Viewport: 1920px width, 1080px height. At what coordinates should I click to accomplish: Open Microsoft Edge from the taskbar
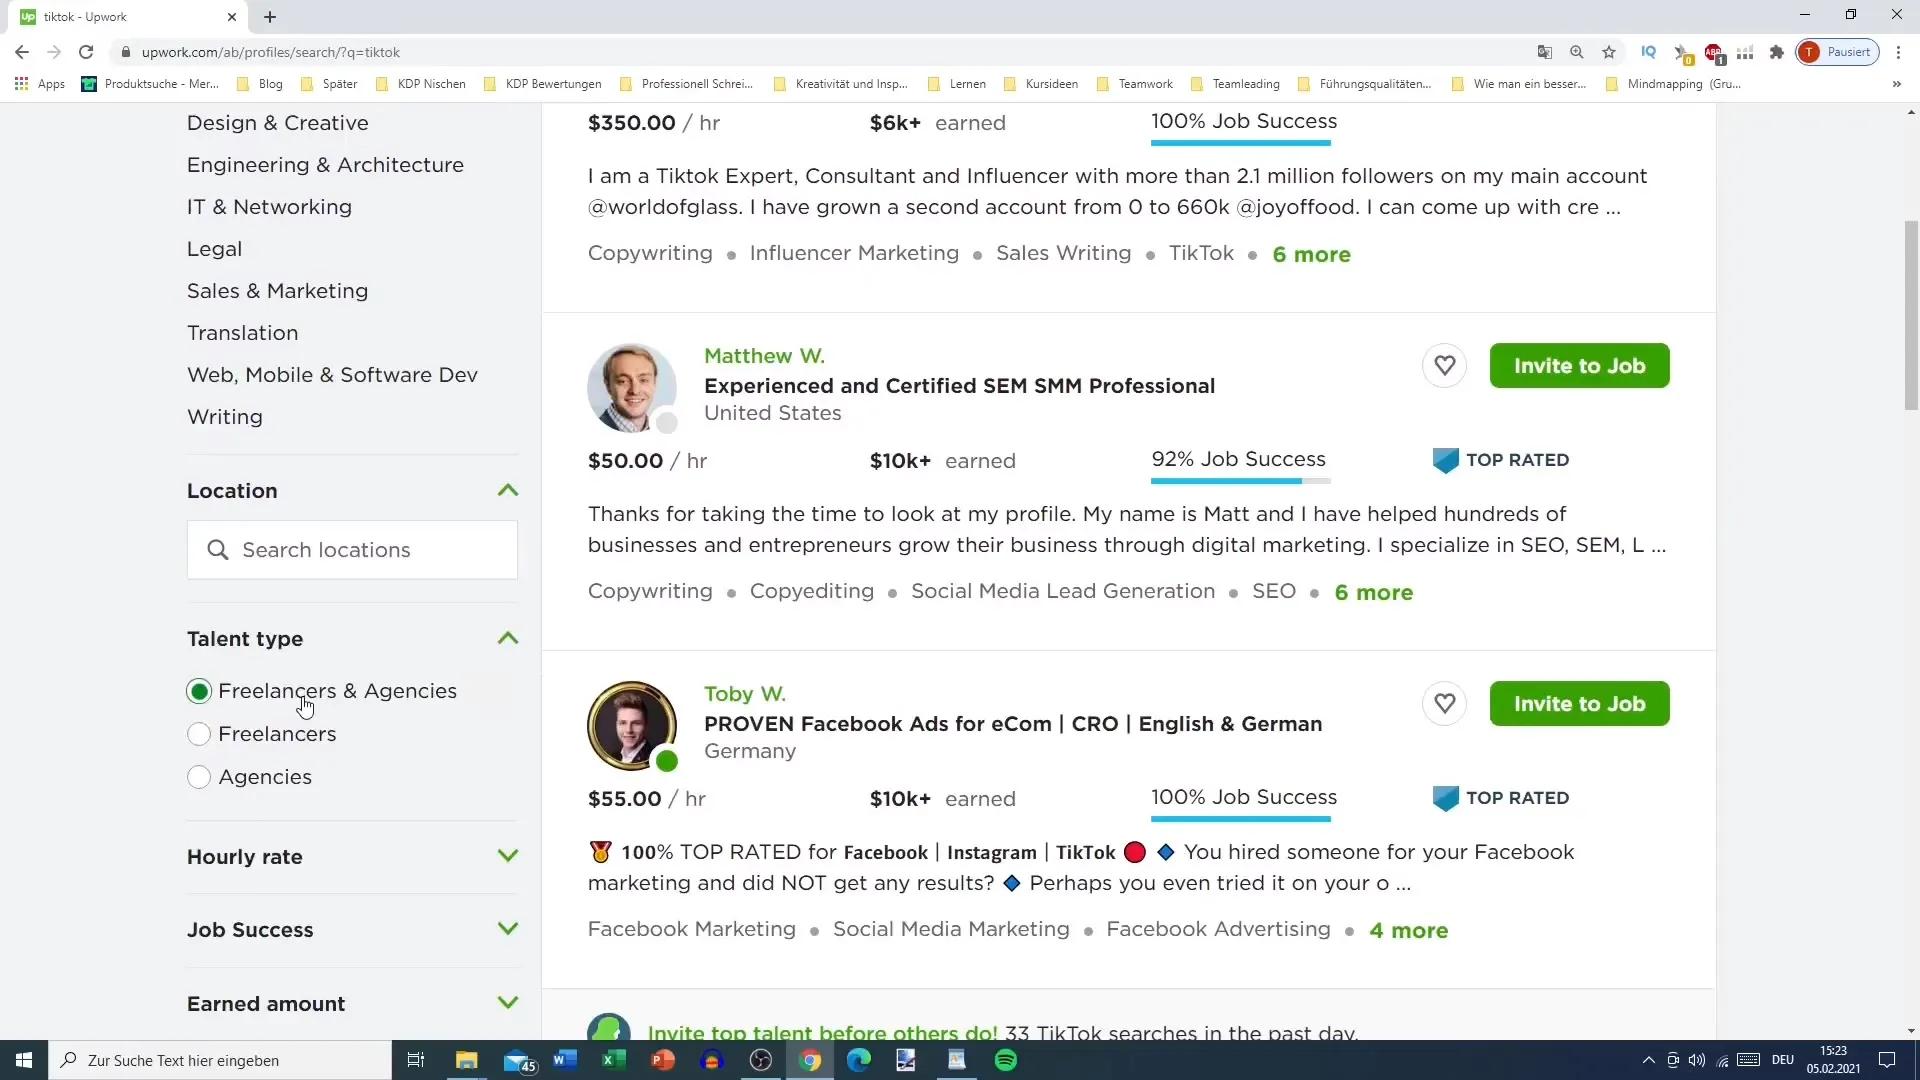pos(859,1060)
